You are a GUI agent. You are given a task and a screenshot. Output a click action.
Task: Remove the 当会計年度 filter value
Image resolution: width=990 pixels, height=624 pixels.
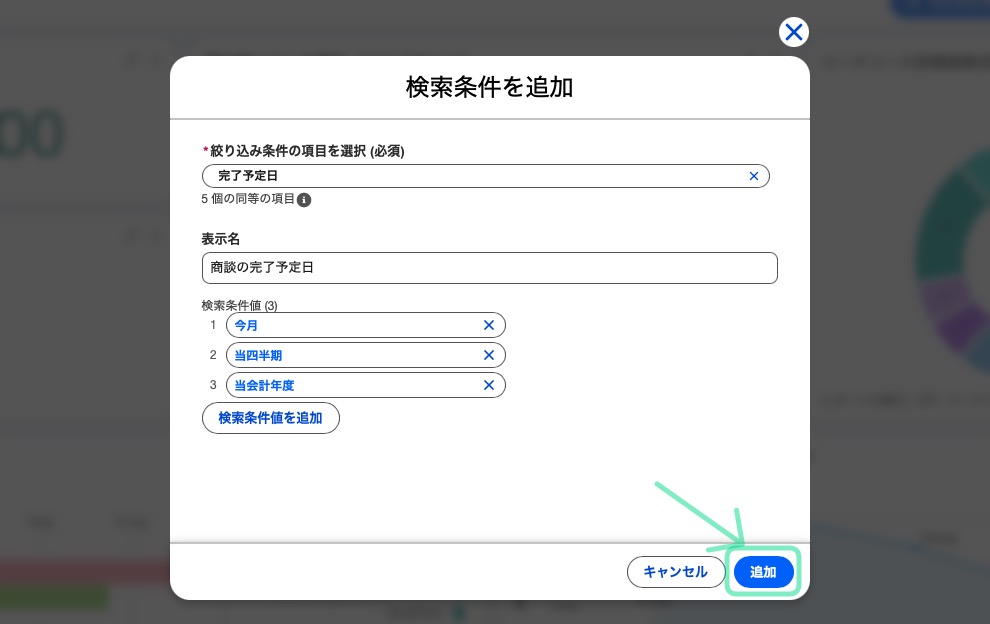coord(489,385)
